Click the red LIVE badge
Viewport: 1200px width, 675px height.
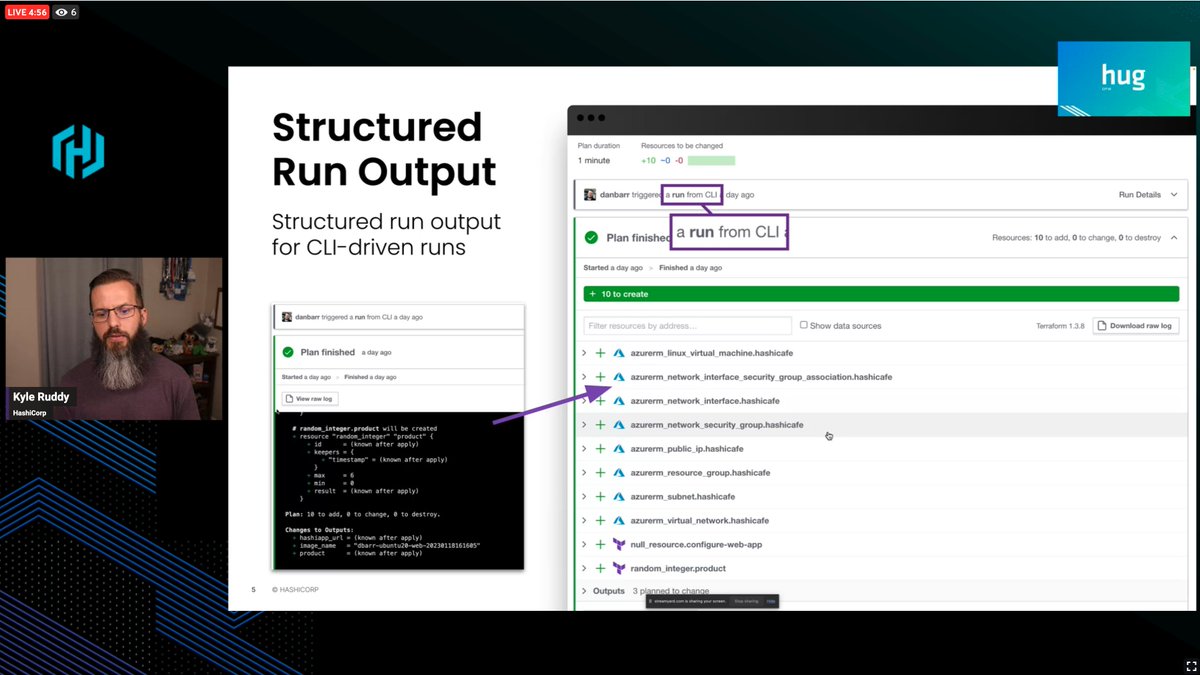(x=26, y=12)
